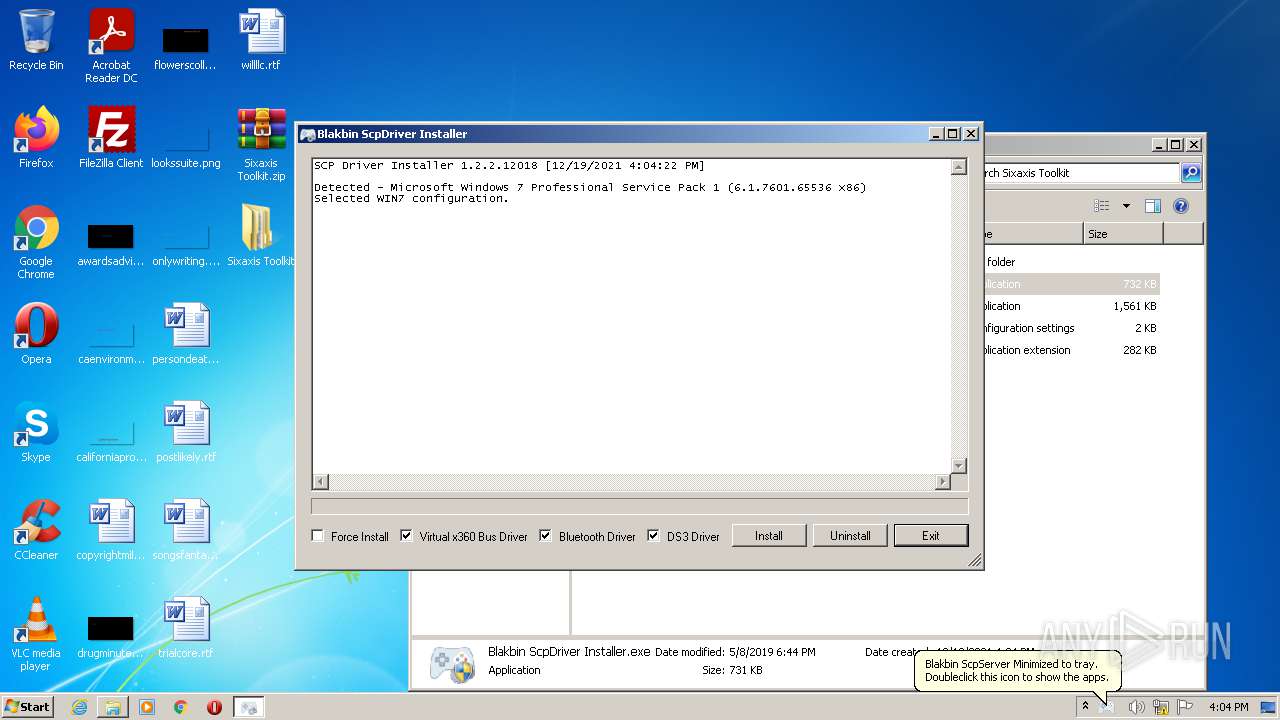
Task: Uncheck Virtual x360 Bus Driver
Action: coord(406,536)
